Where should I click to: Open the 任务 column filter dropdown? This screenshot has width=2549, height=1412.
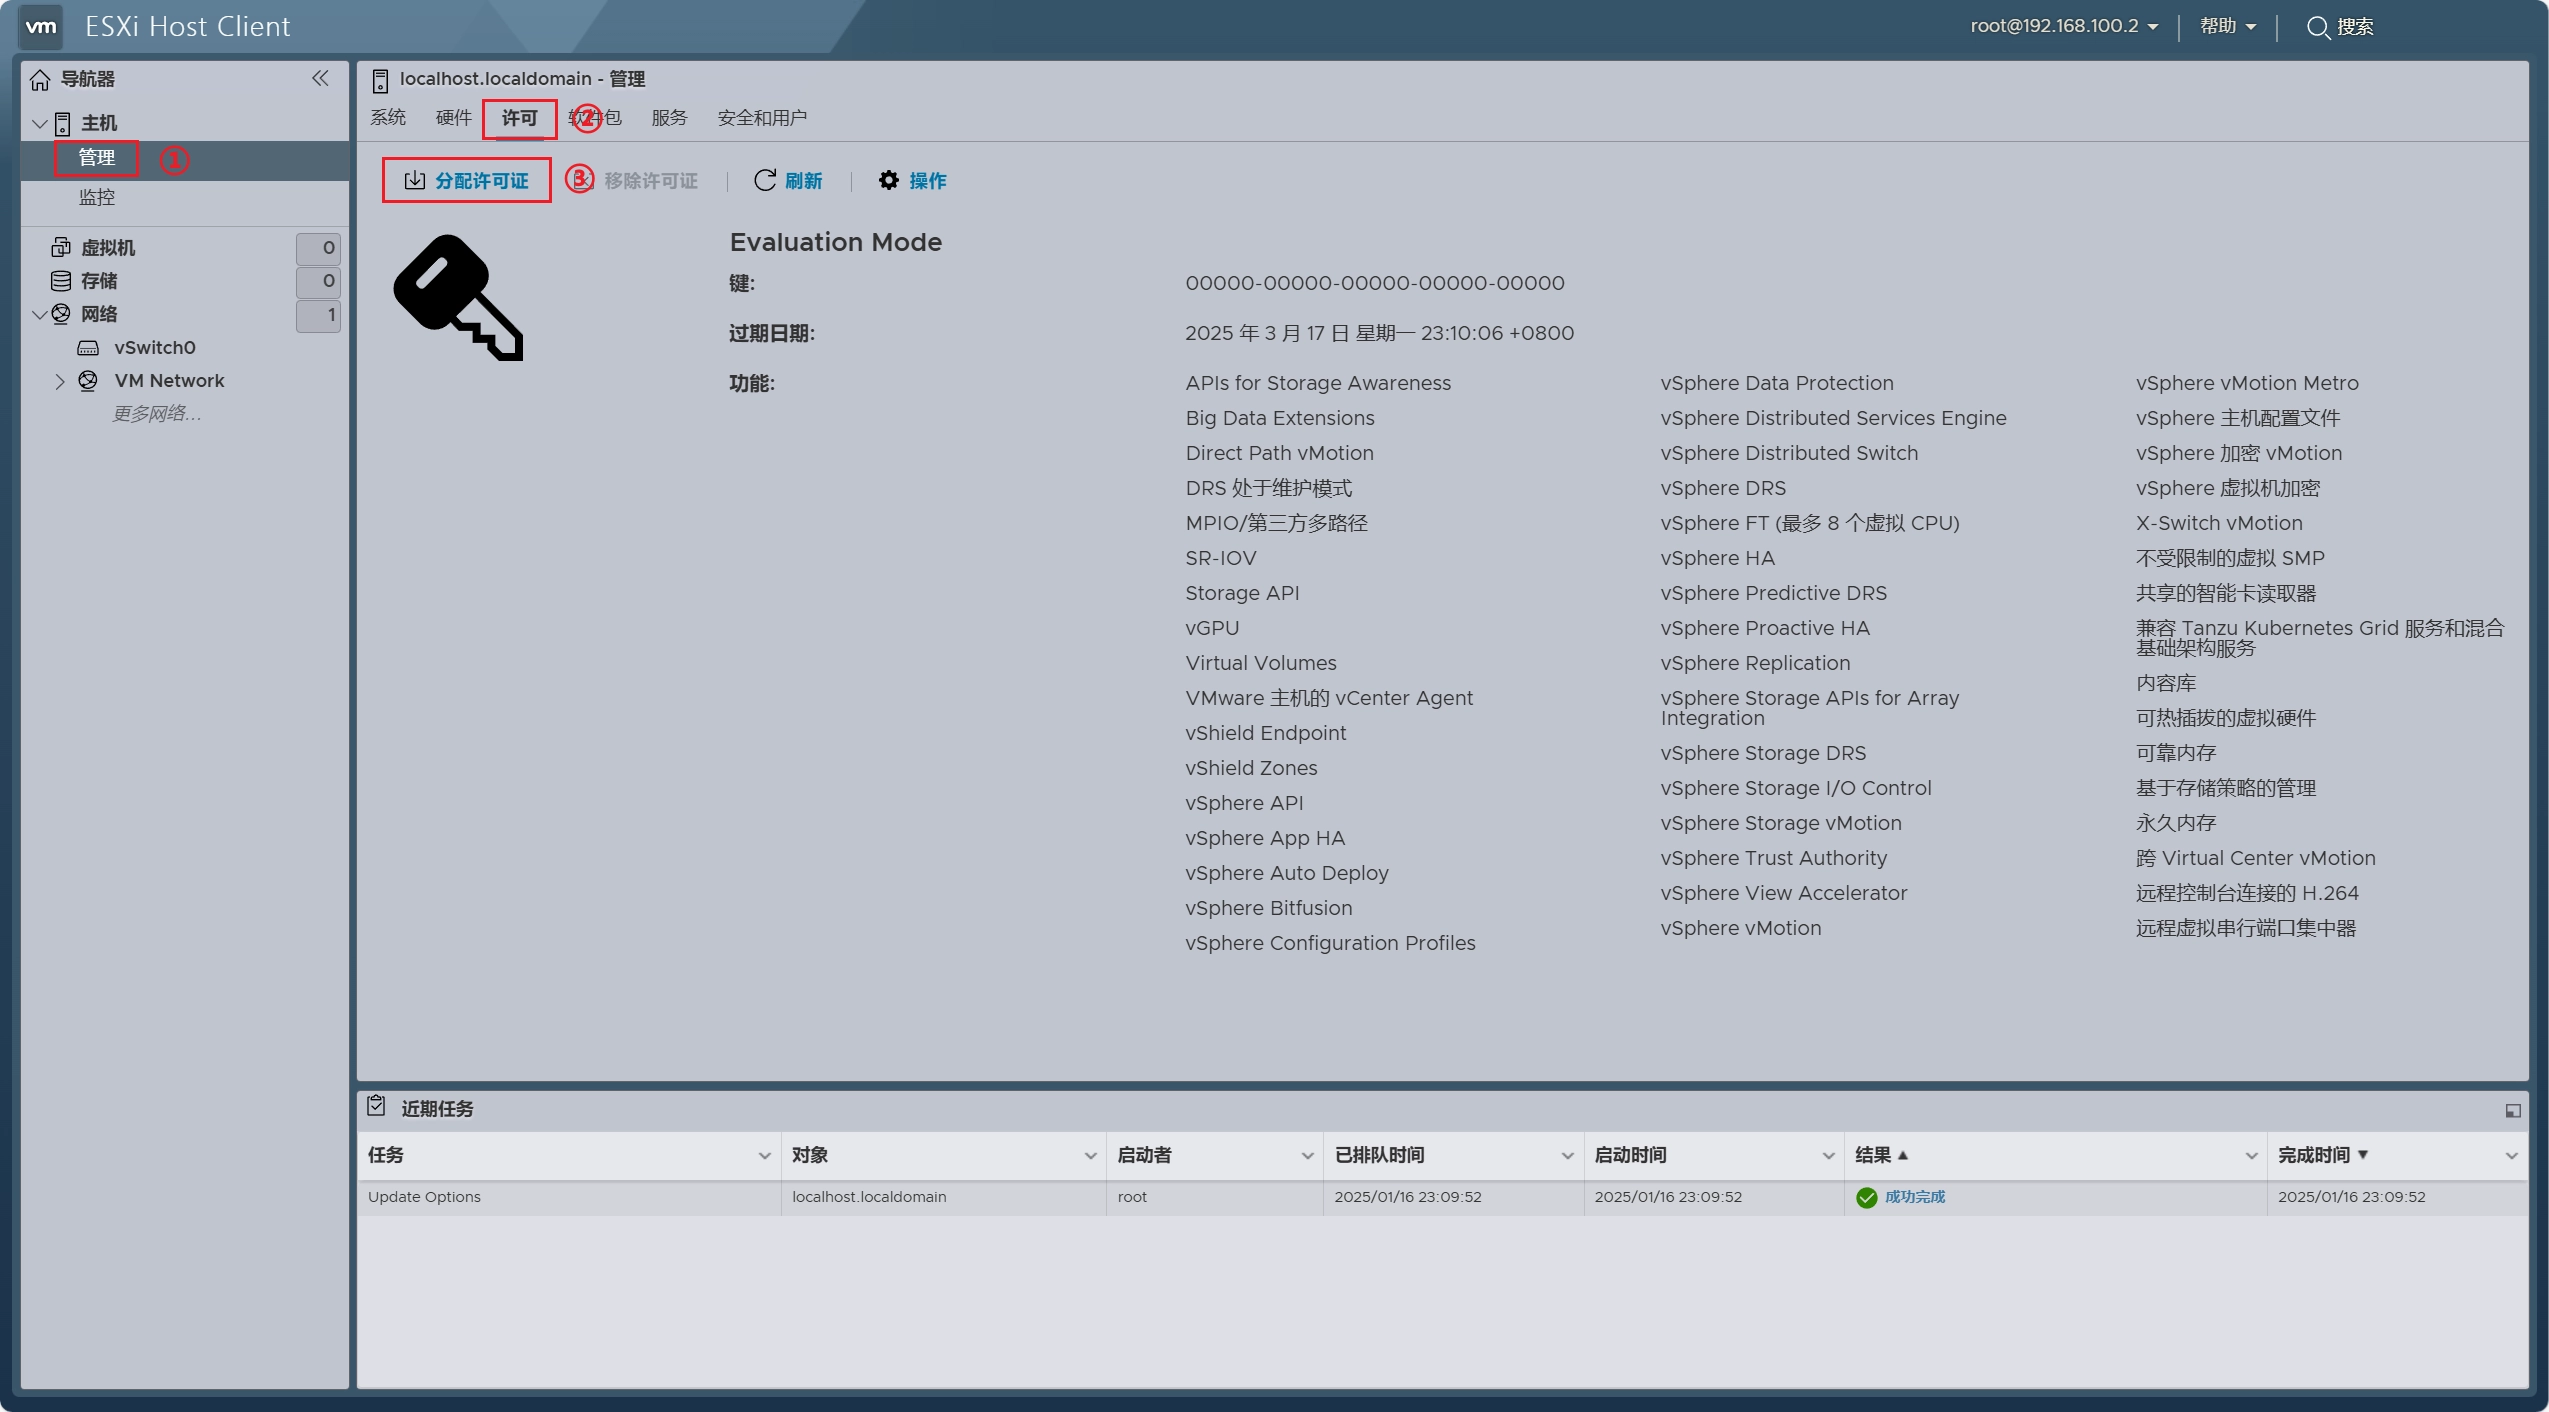coord(764,1155)
